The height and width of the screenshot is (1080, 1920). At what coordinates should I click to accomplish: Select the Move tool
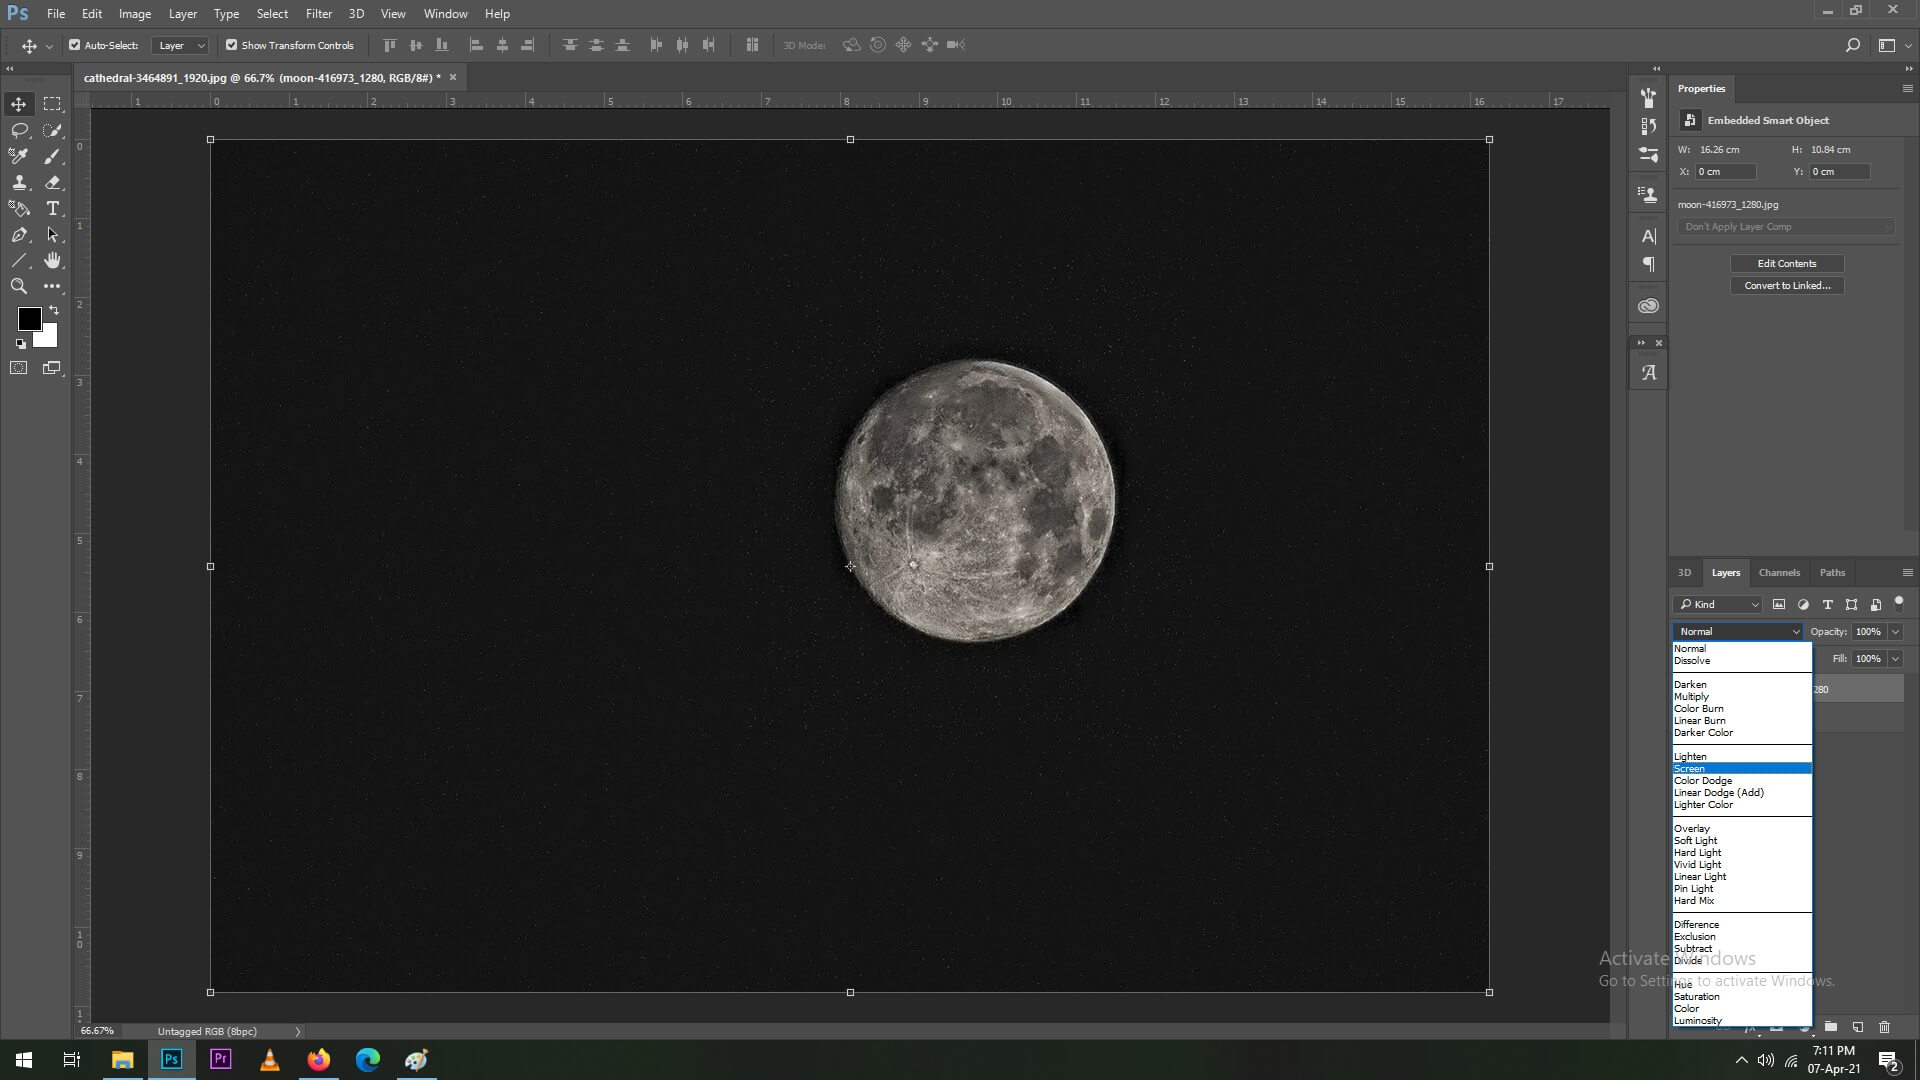[x=19, y=104]
